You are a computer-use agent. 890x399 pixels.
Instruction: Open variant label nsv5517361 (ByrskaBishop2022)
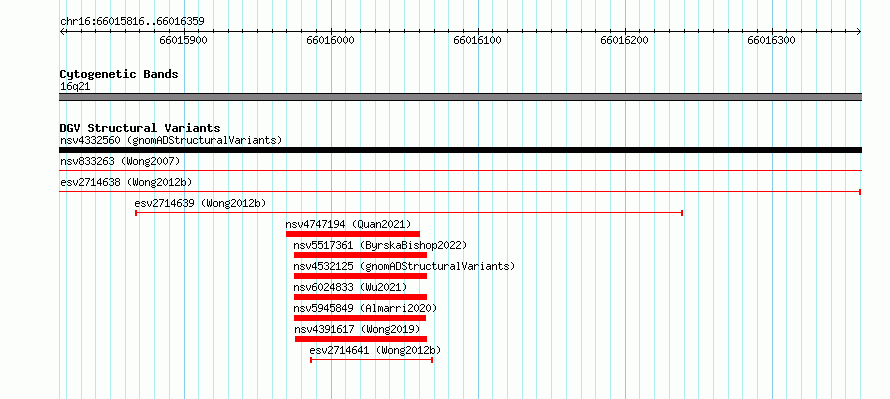pos(380,245)
